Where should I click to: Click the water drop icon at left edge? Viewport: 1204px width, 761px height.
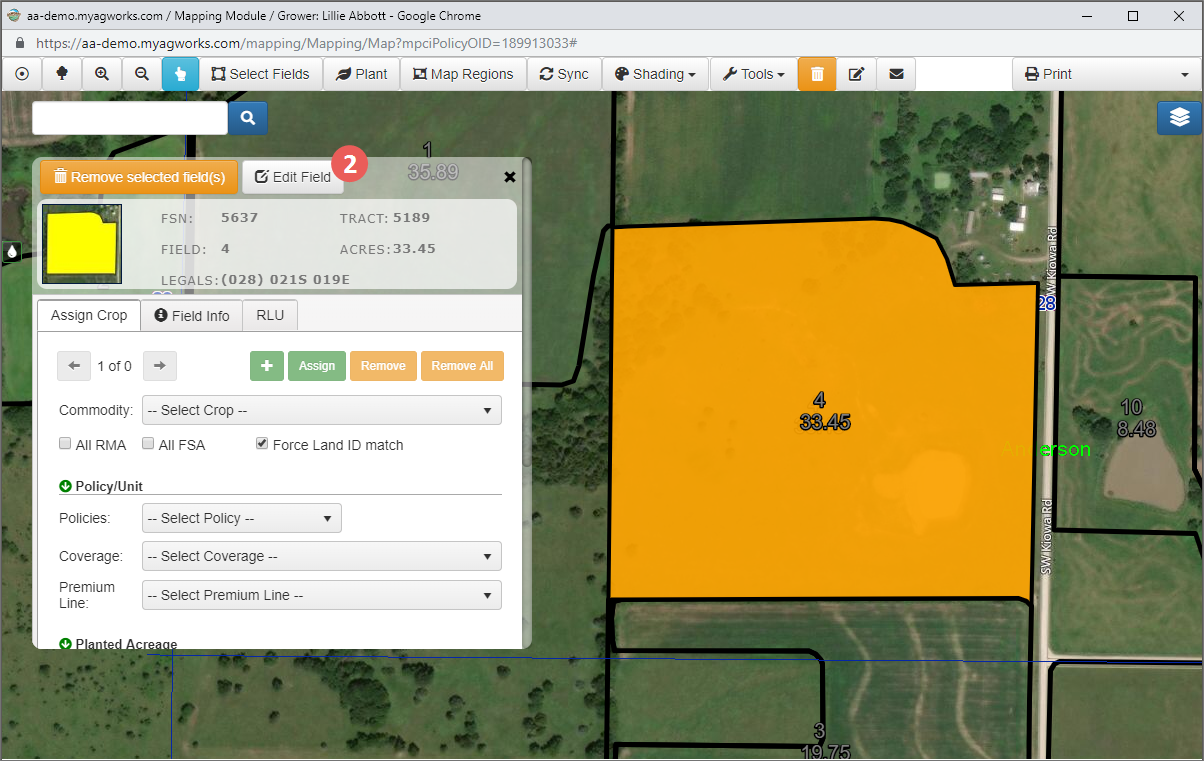click(12, 253)
